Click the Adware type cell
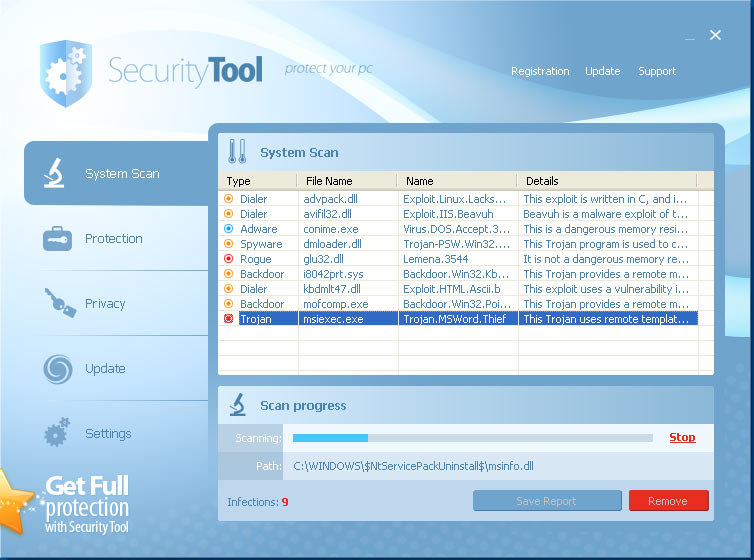754x560 pixels. click(x=259, y=229)
